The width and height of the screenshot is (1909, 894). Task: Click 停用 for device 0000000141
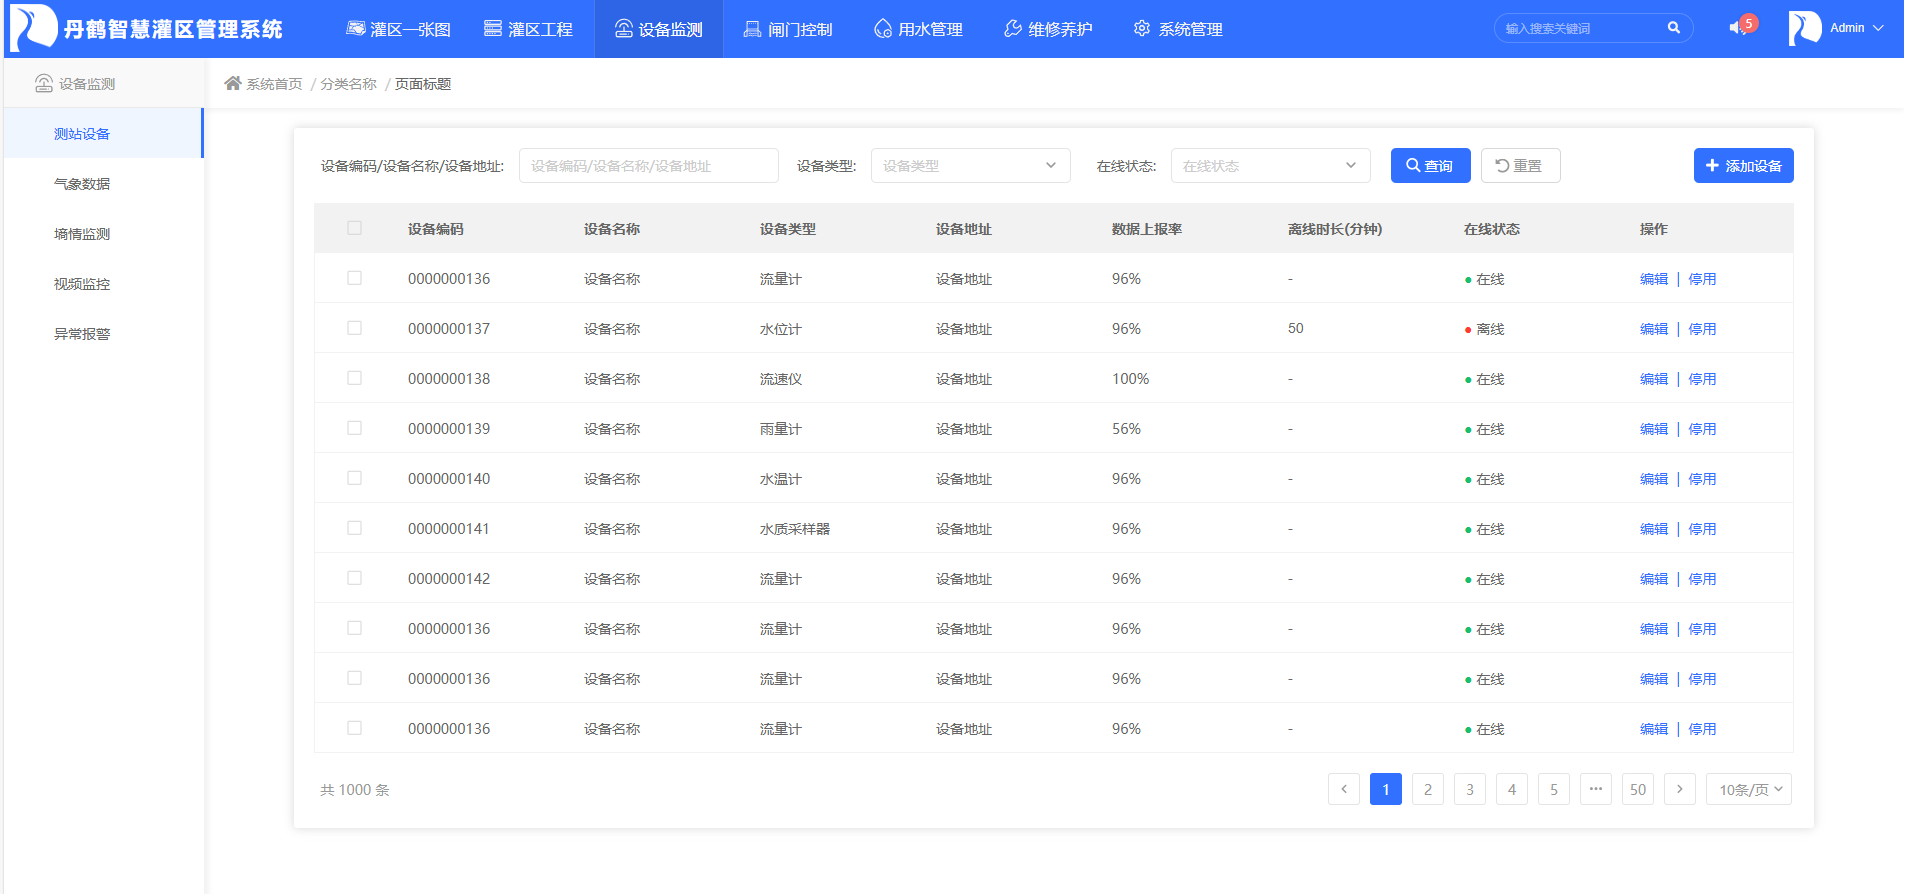point(1702,529)
